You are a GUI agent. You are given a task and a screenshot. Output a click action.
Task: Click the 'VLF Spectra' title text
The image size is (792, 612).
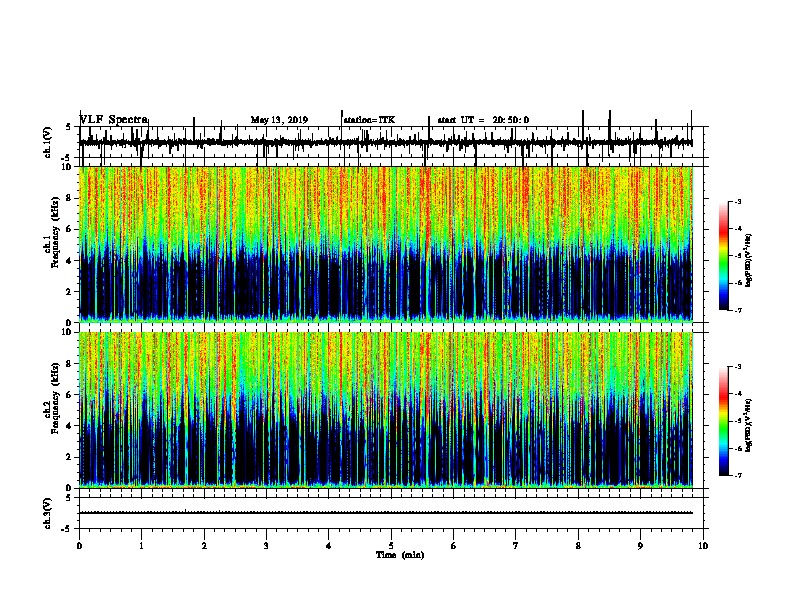click(x=114, y=120)
